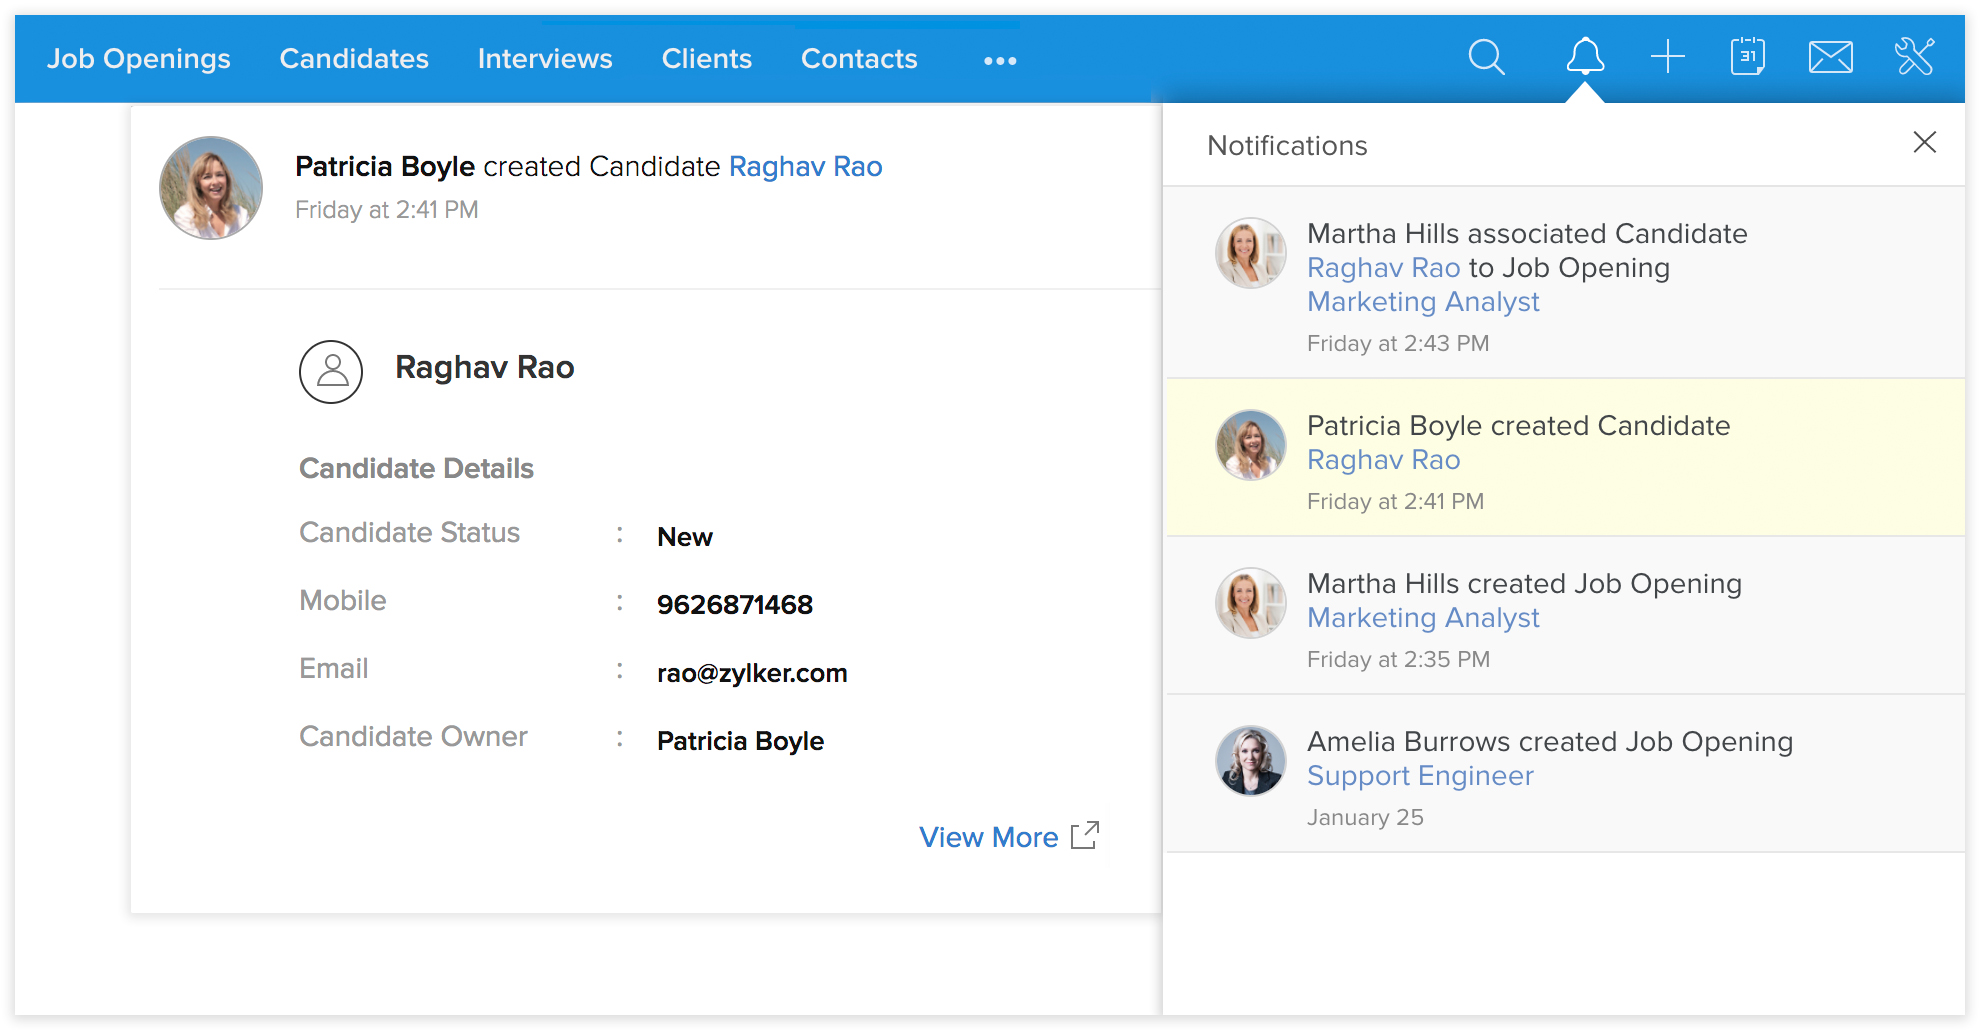Close the Notifications panel

pos(1924,142)
